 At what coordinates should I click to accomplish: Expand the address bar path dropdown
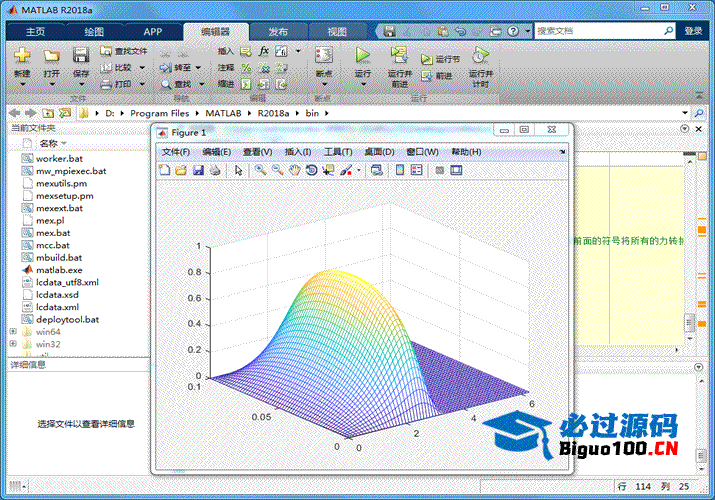pos(685,113)
